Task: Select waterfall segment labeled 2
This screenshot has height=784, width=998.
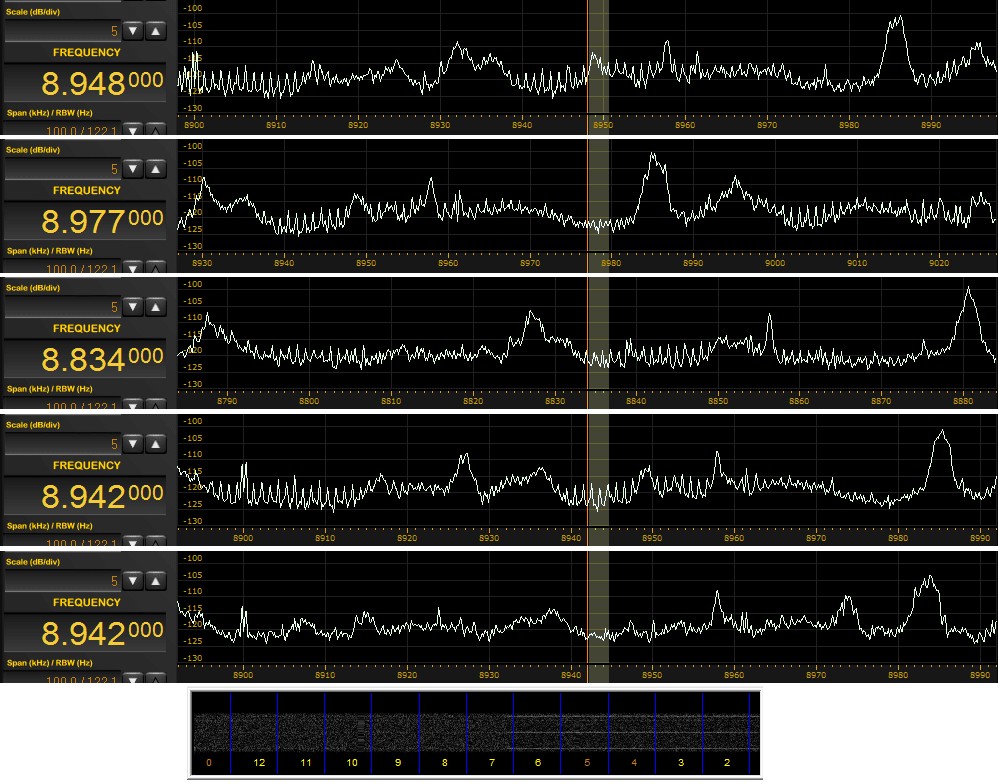Action: pos(728,762)
